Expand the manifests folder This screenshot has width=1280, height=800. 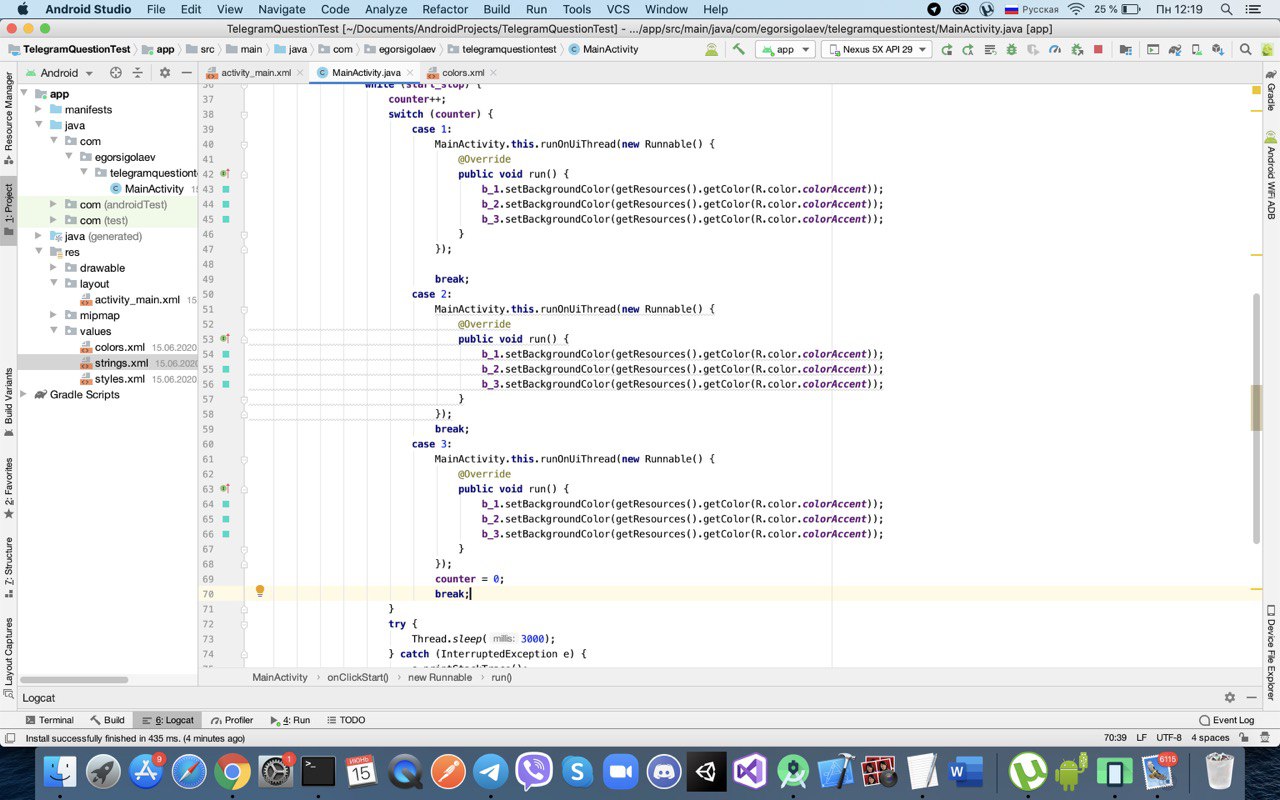coord(38,109)
